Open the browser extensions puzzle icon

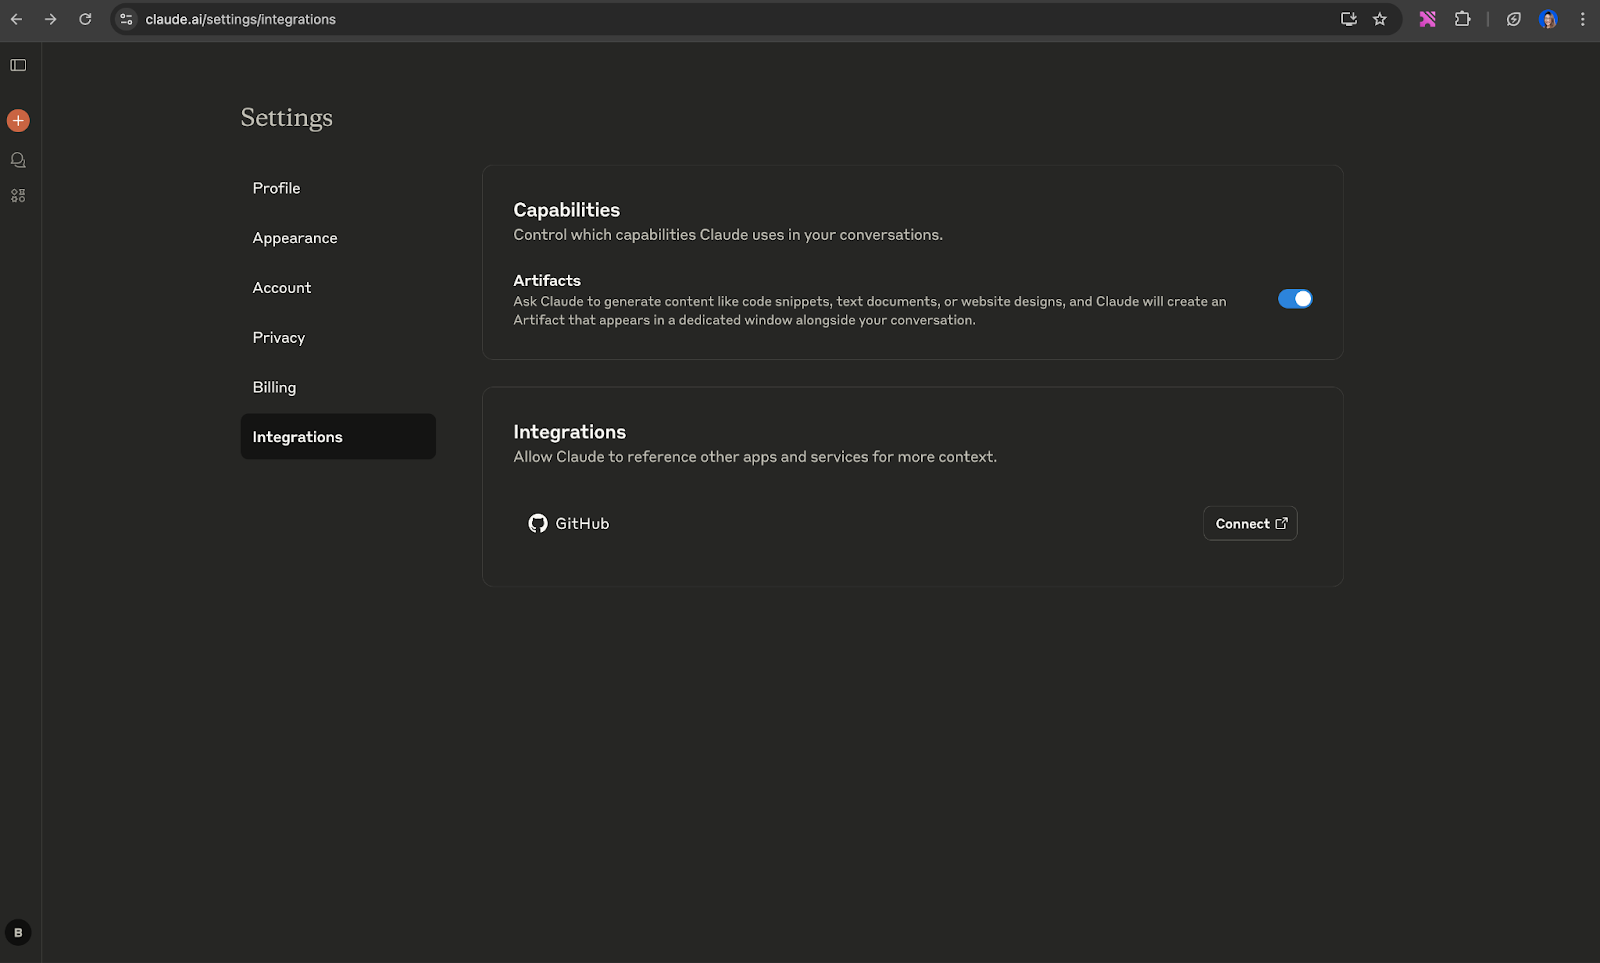pyautogui.click(x=1462, y=19)
